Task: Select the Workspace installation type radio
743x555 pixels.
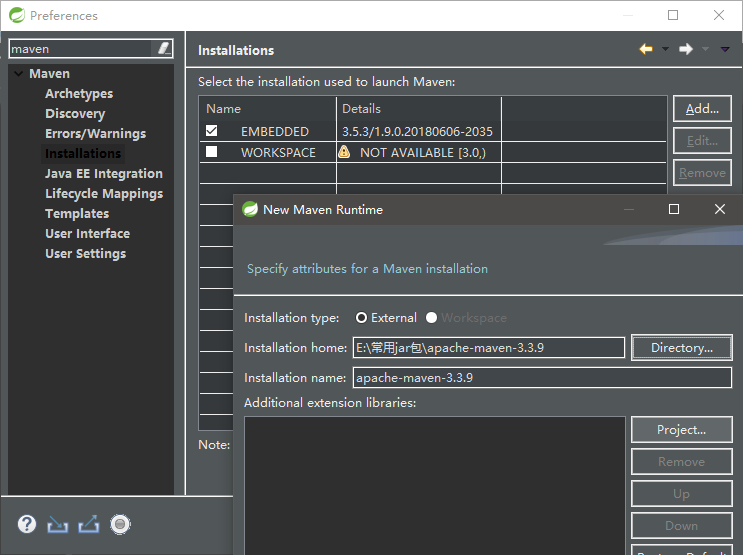Action: pos(431,318)
